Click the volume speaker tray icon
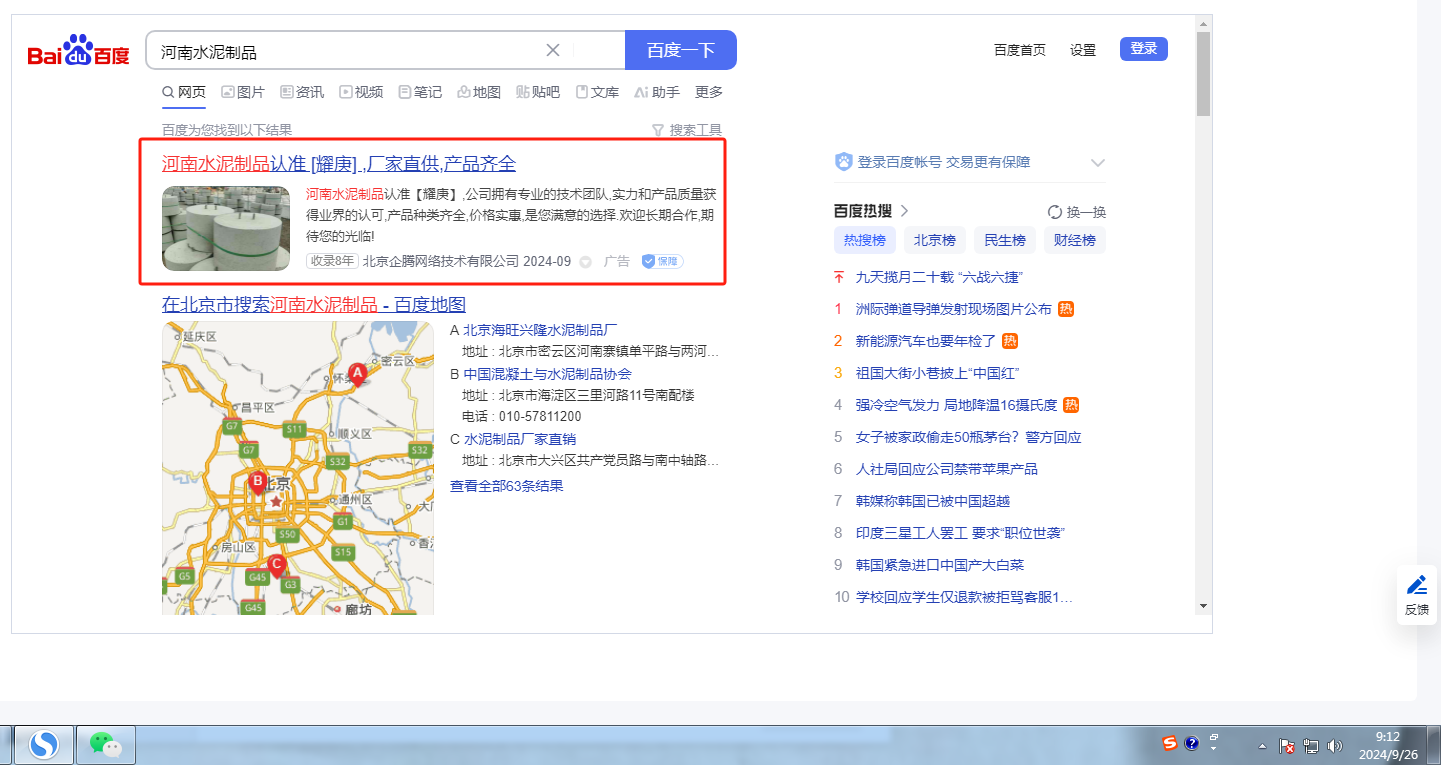 click(1334, 746)
